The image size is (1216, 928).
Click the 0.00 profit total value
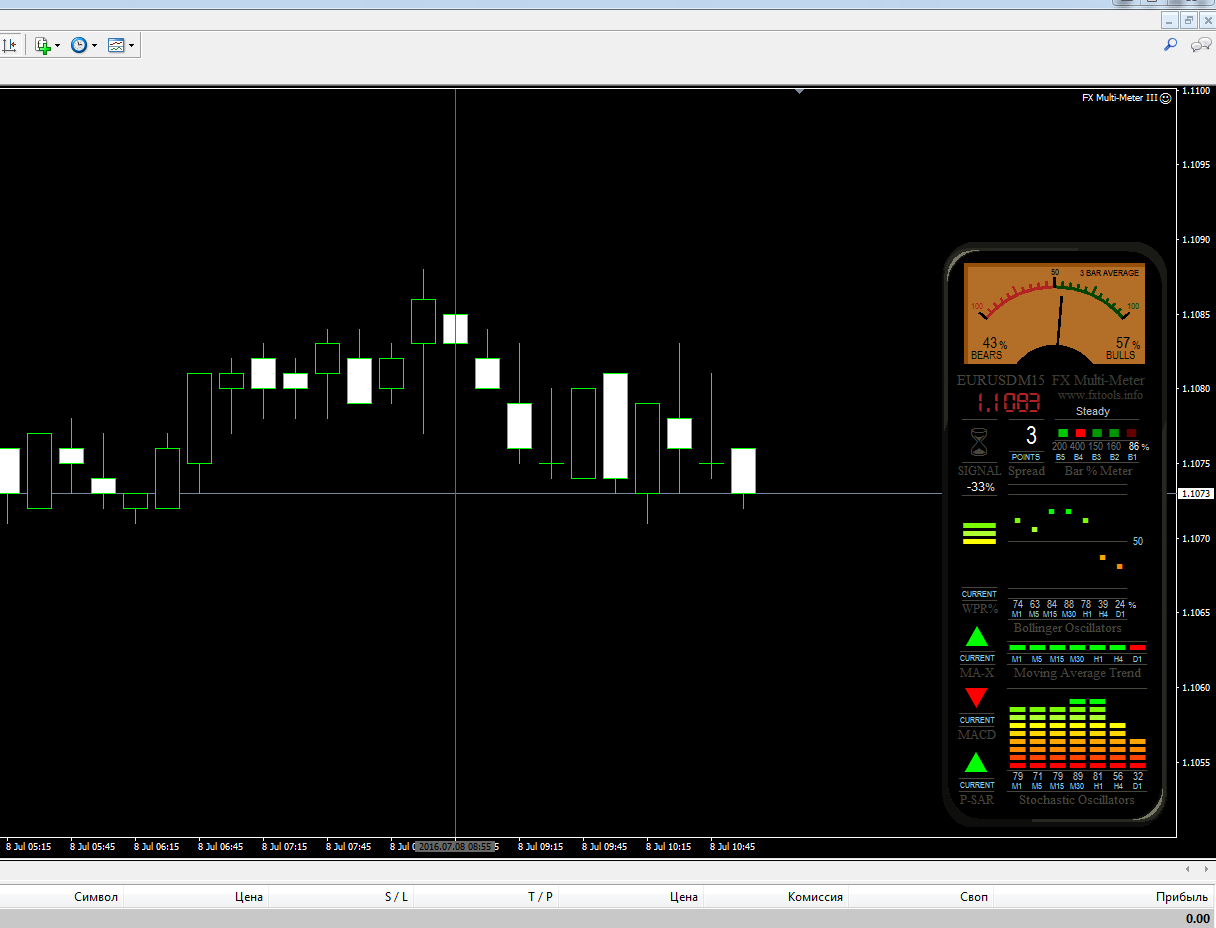click(x=1197, y=918)
